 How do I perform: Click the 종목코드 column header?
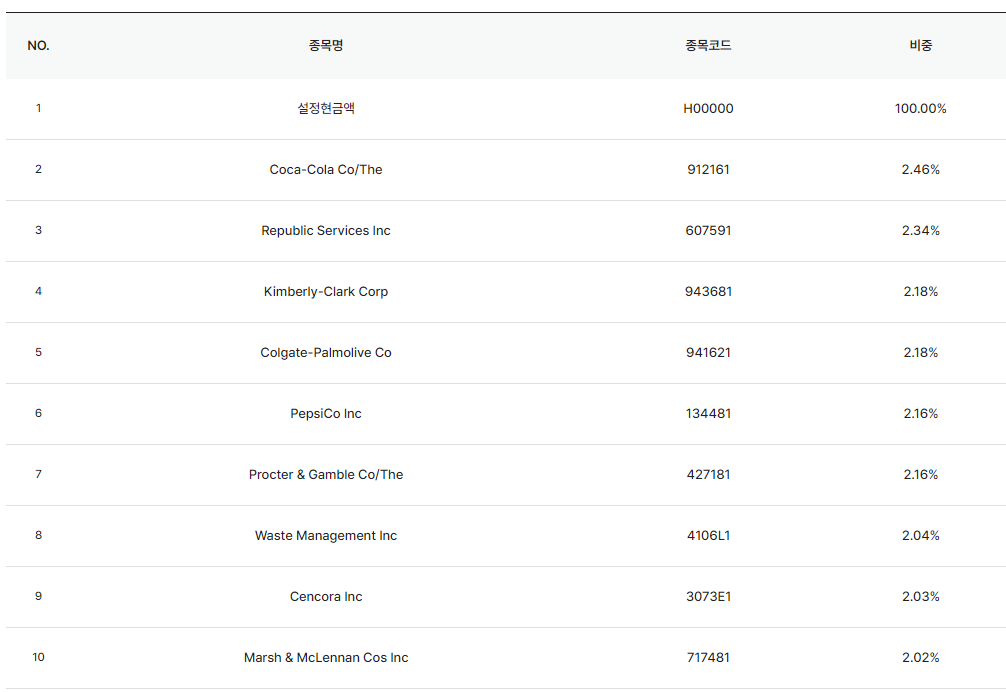click(x=708, y=45)
